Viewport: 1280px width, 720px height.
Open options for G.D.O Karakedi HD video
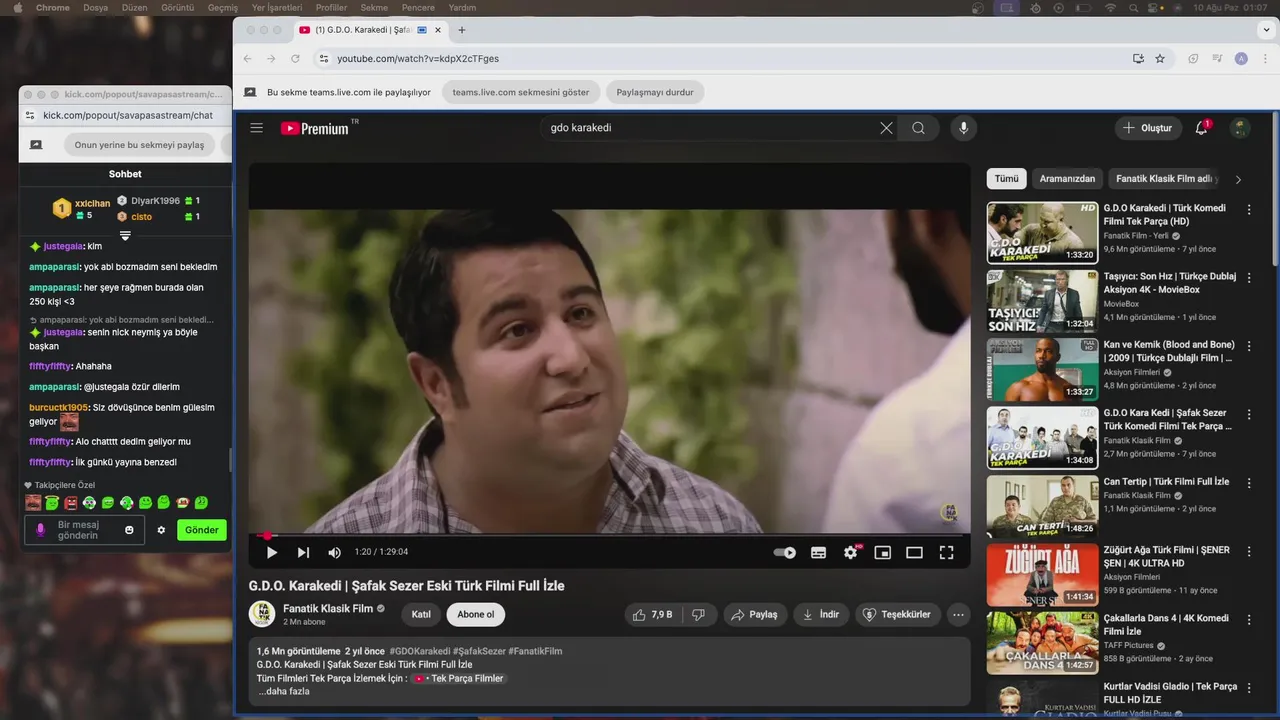(x=1249, y=210)
